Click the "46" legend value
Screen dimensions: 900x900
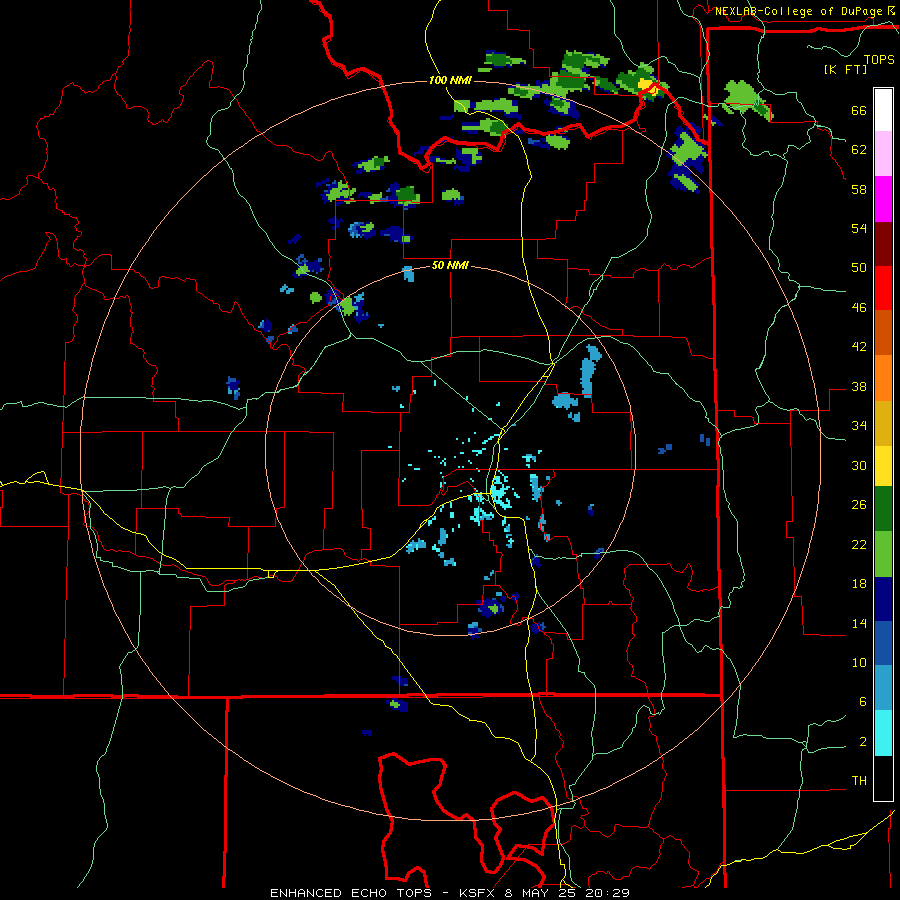coord(859,307)
